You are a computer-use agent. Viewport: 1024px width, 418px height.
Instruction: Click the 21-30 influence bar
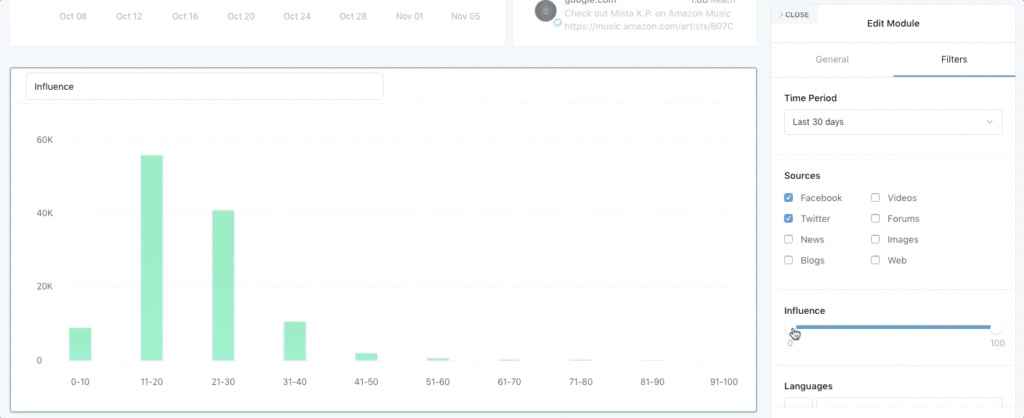(x=223, y=285)
